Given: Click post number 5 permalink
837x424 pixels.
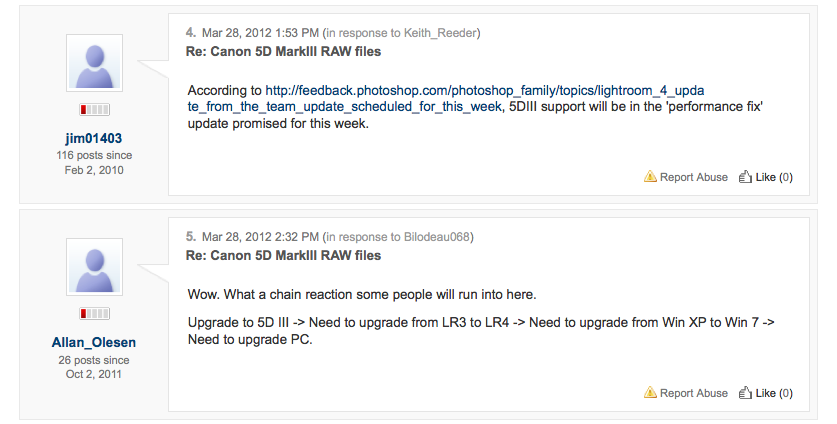Looking at the screenshot, I should click(x=191, y=237).
